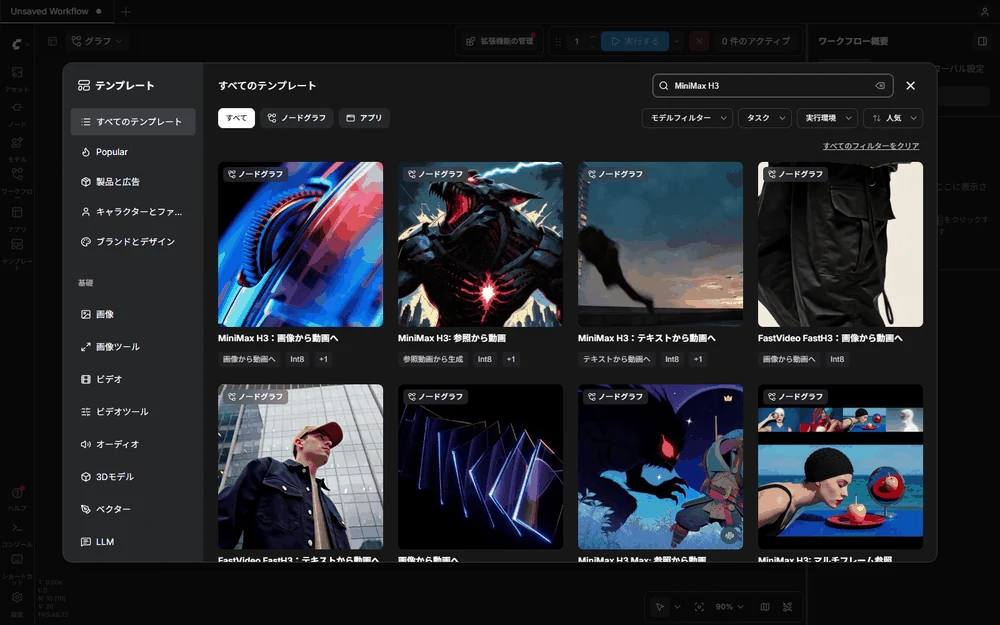This screenshot has width=1000, height=625.
Task: Open the 実行環境 dropdown
Action: [x=828, y=118]
